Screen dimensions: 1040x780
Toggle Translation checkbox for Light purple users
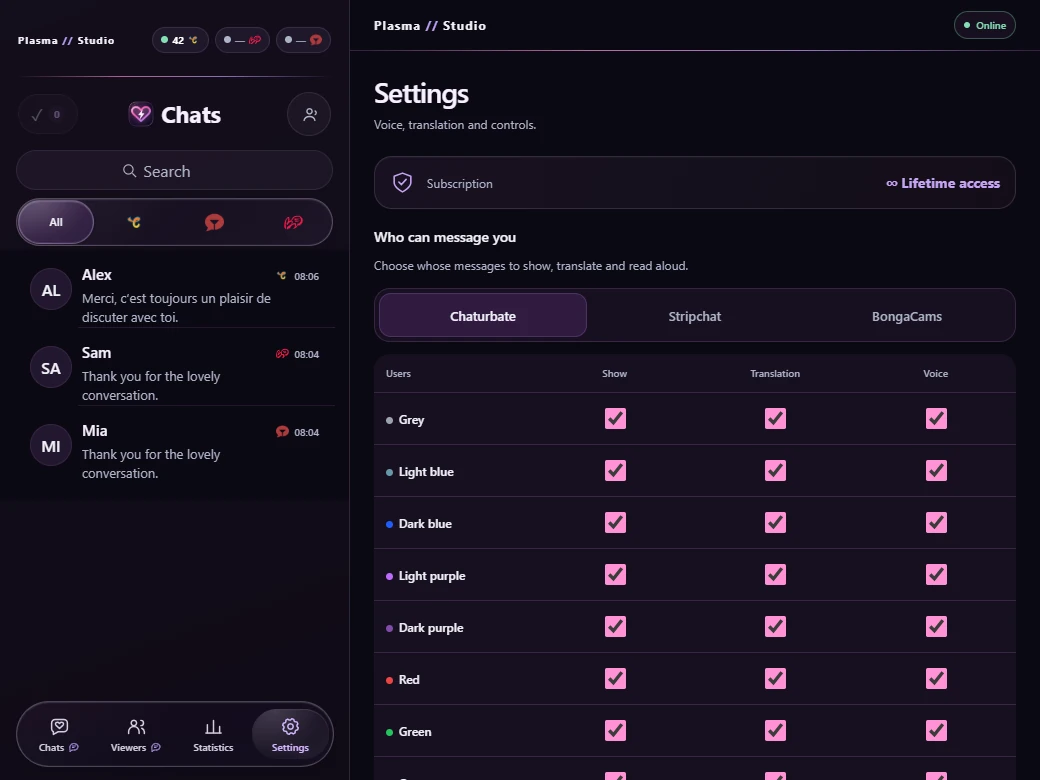click(x=775, y=574)
